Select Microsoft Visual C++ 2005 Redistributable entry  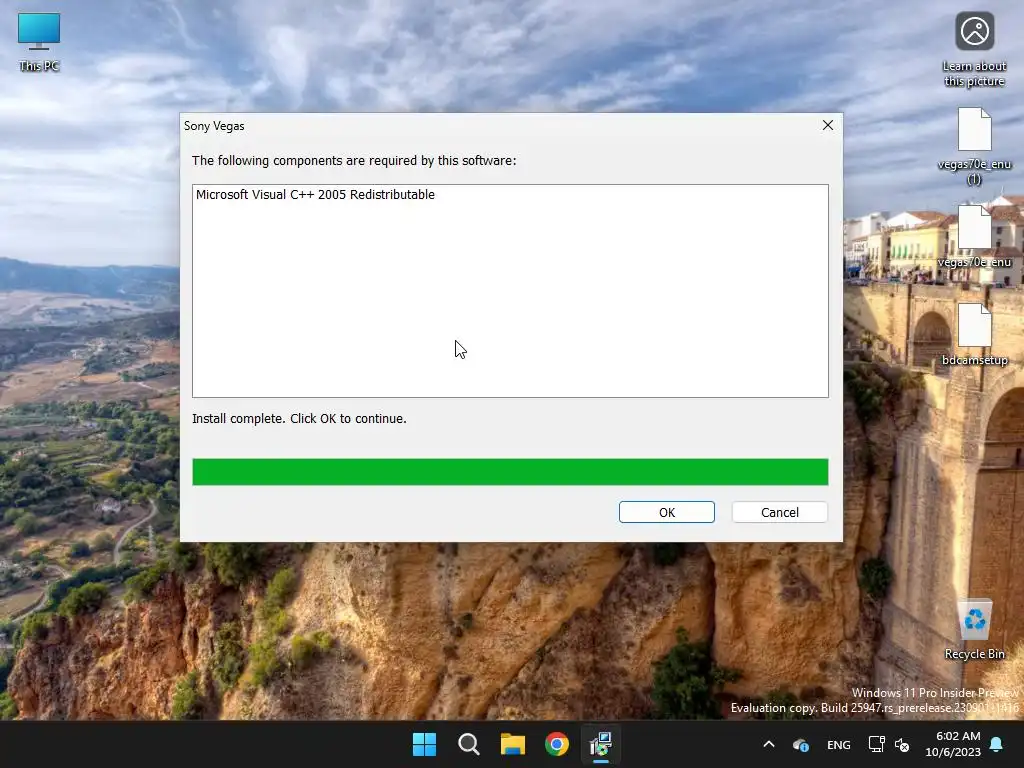[x=315, y=195]
